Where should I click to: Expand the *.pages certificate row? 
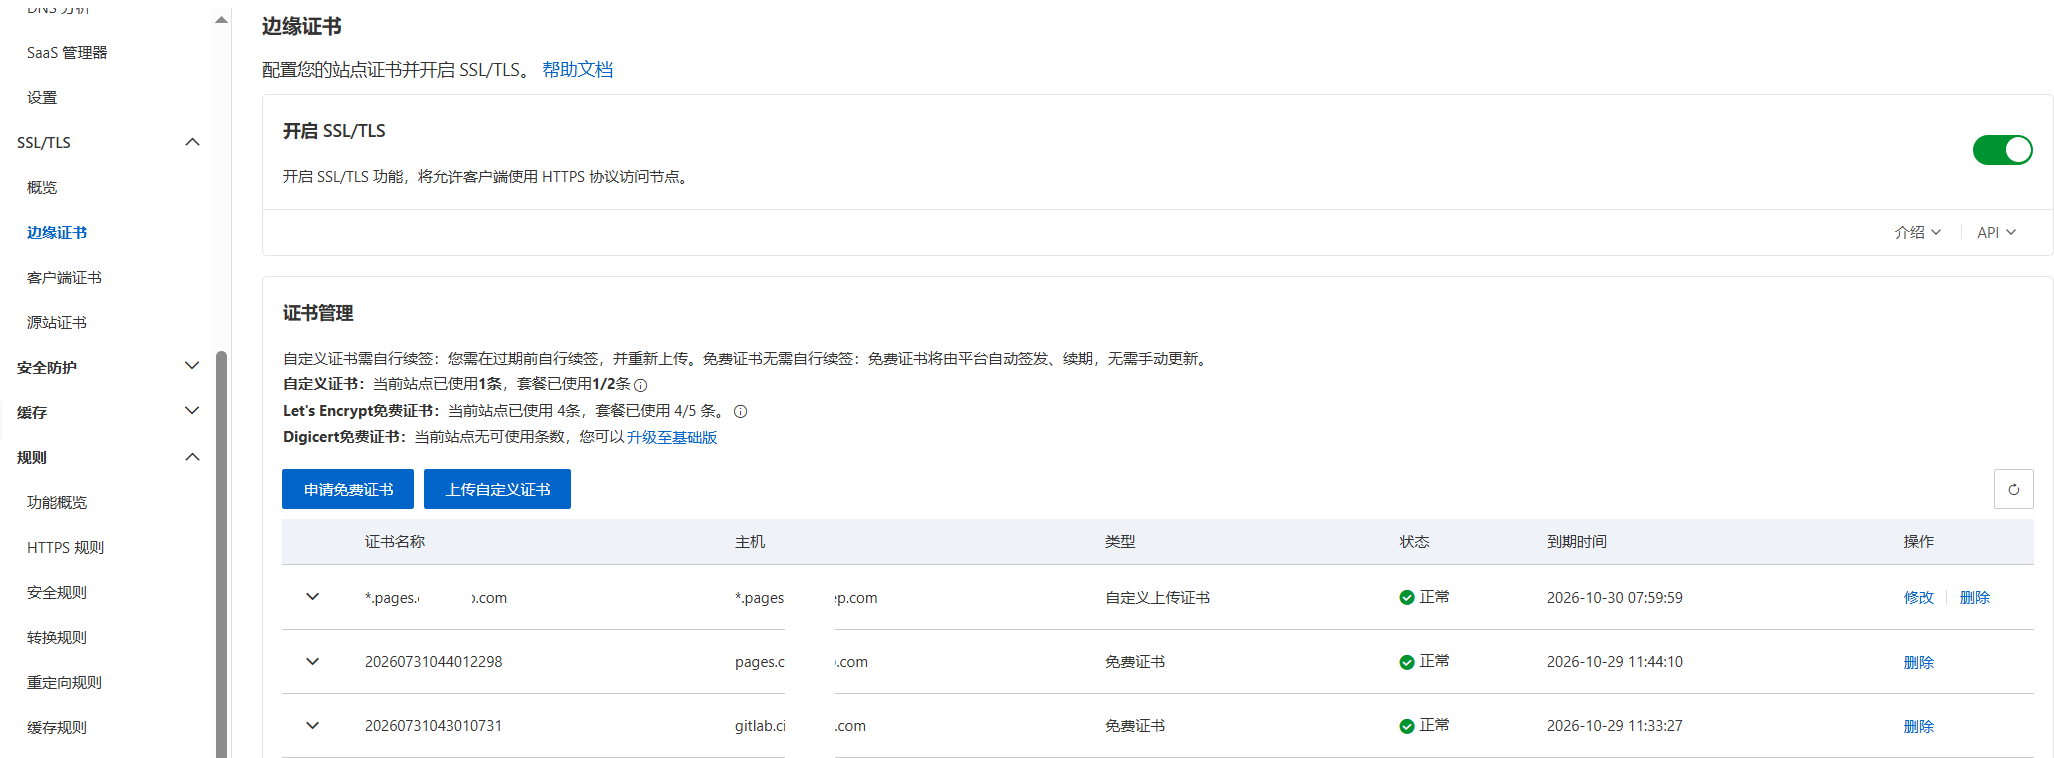coord(312,597)
